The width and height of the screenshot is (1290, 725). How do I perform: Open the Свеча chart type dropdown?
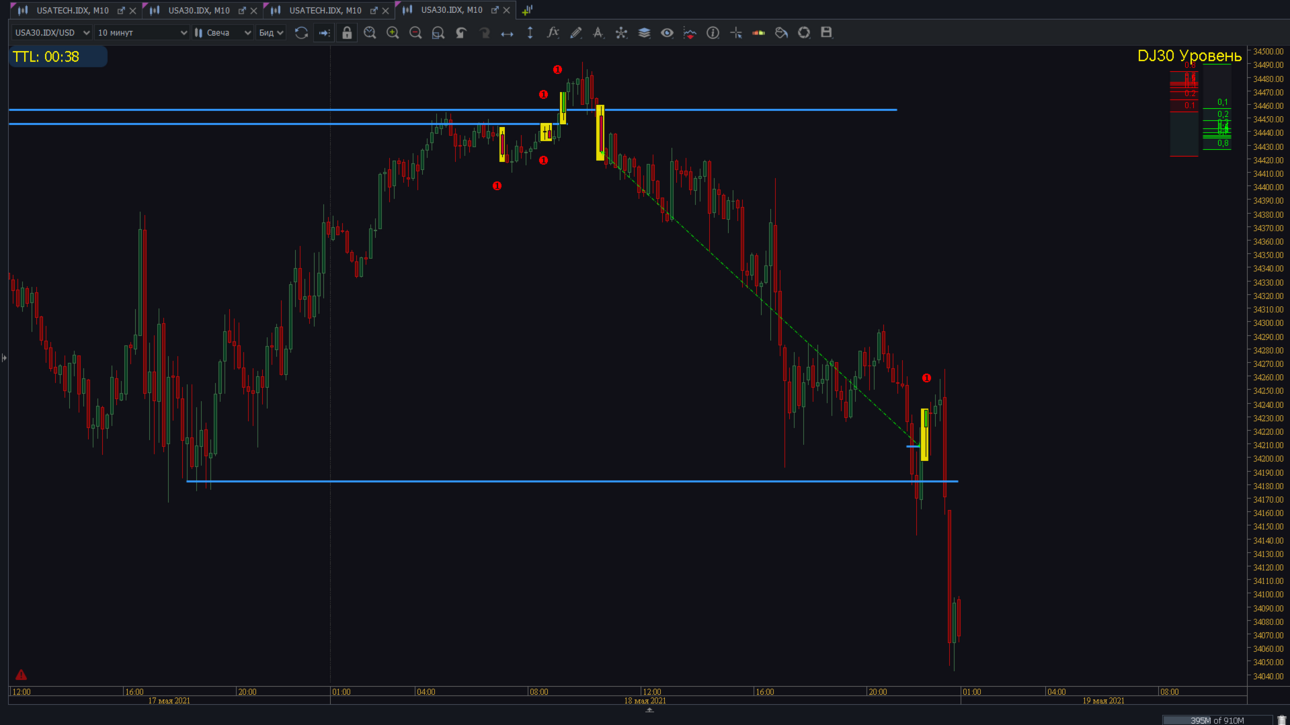click(x=223, y=33)
